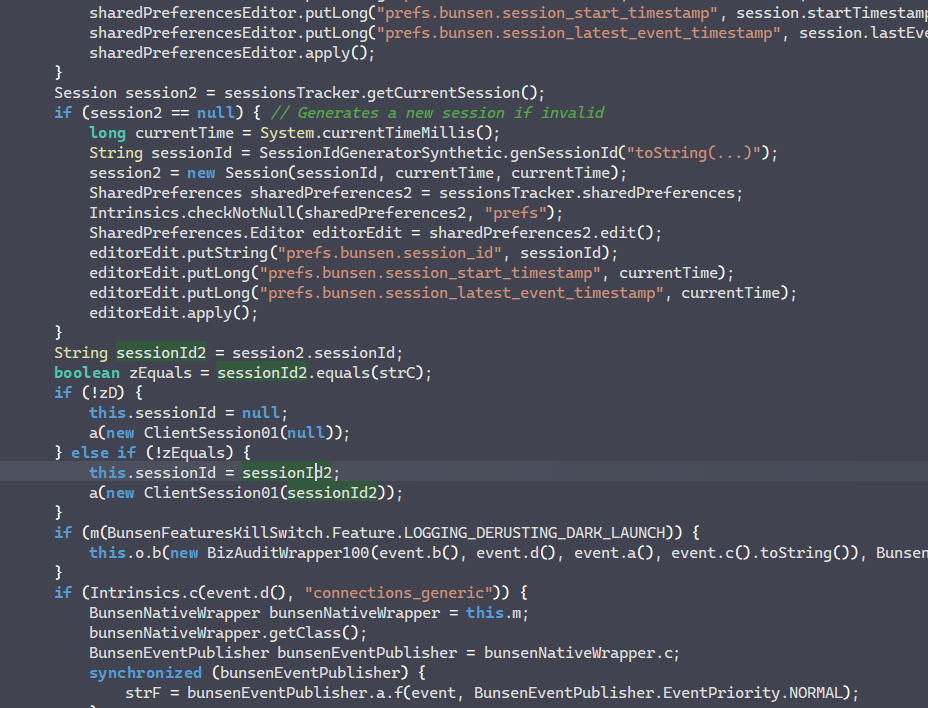Screen dimensions: 928x708
Task: Click "event.c().toString()" argument
Action: click(x=762, y=553)
